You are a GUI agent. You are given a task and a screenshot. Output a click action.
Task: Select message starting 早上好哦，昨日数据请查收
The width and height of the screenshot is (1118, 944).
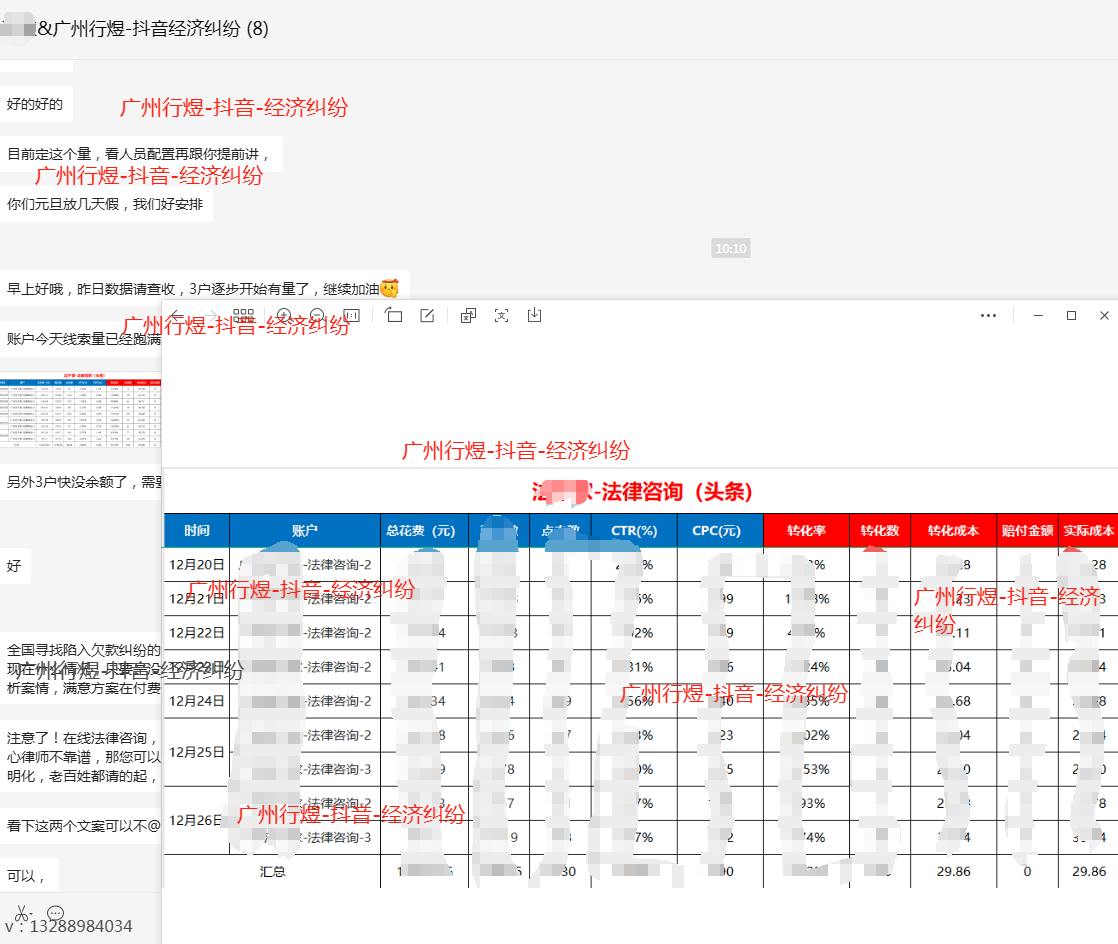point(204,289)
